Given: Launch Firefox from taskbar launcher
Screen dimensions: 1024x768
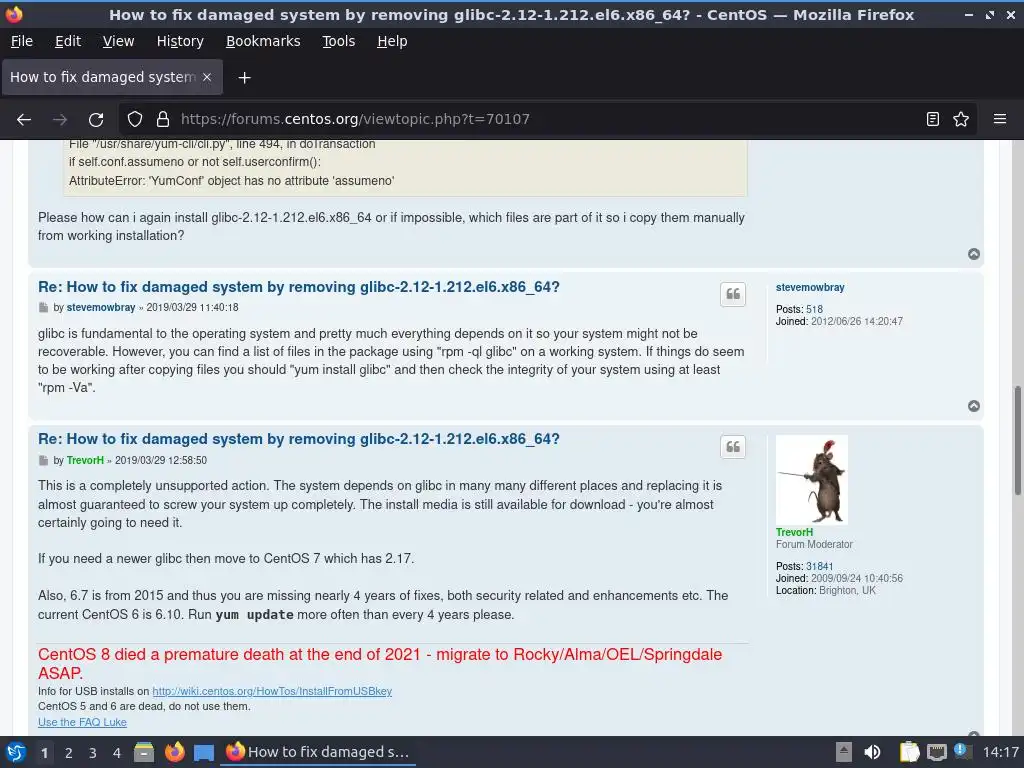Looking at the screenshot, I should click(174, 752).
